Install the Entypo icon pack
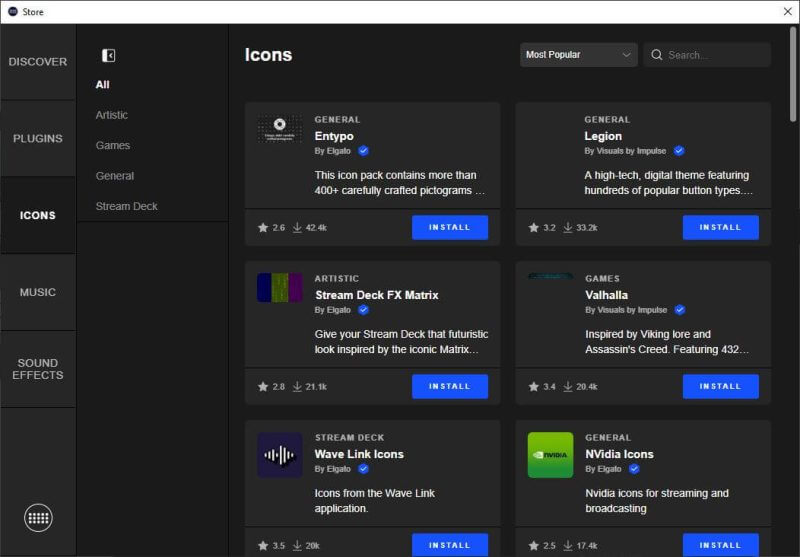The width and height of the screenshot is (800, 557). [x=449, y=227]
